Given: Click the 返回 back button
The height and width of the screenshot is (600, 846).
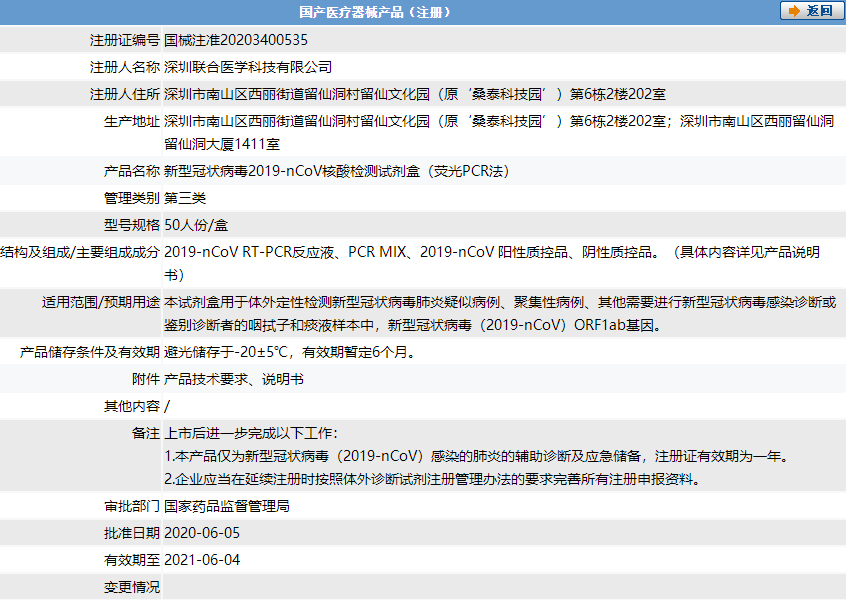Looking at the screenshot, I should tap(810, 11).
